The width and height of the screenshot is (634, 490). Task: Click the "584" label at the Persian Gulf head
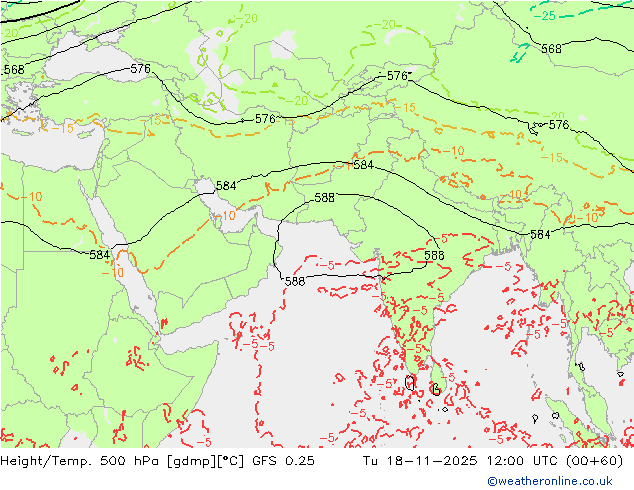click(x=226, y=186)
